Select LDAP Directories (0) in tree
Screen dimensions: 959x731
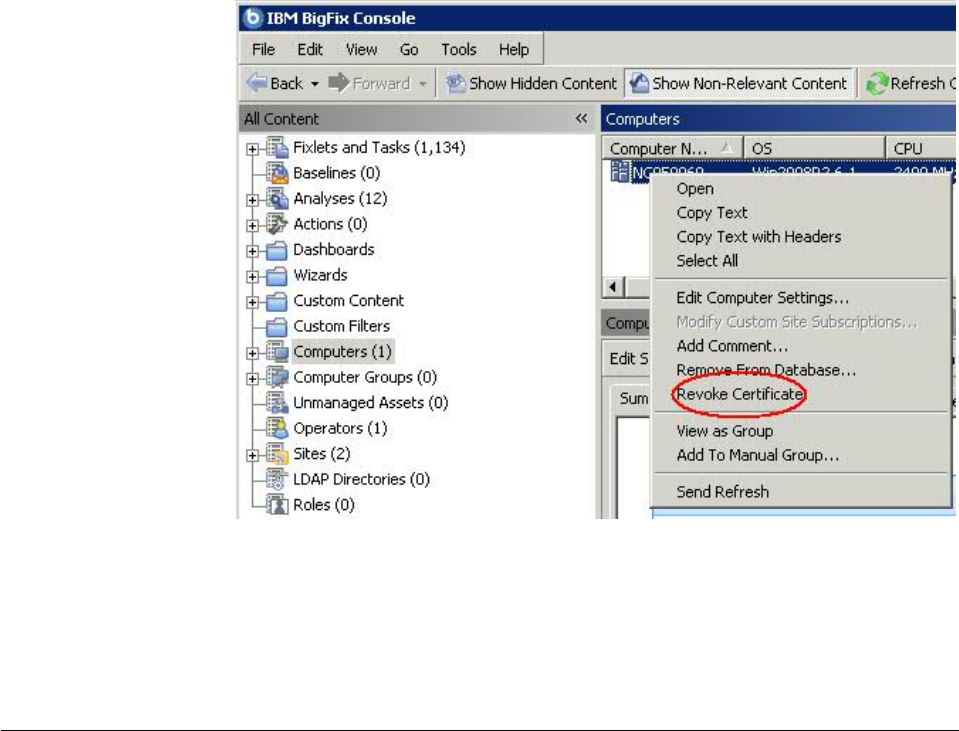click(x=361, y=480)
